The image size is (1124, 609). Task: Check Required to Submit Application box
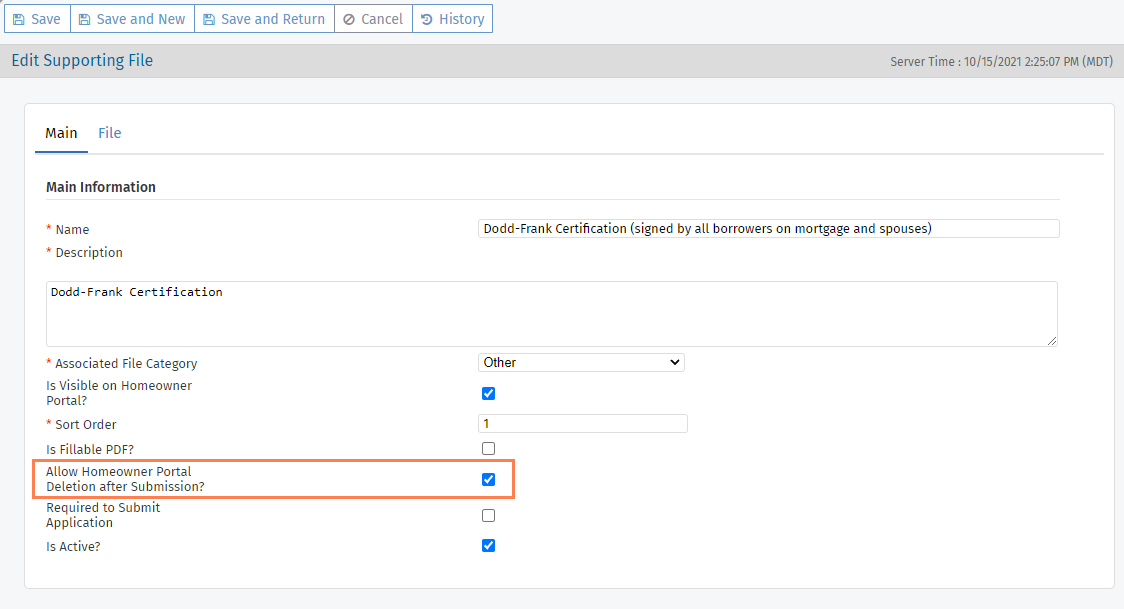tap(488, 515)
